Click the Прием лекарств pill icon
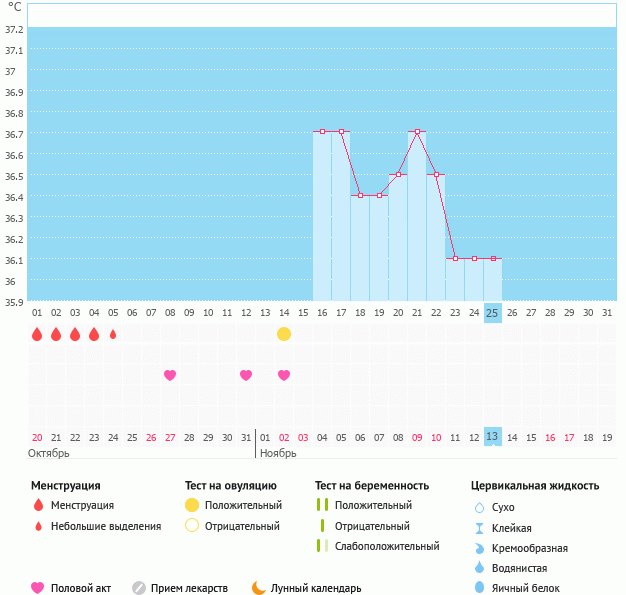 pyautogui.click(x=139, y=588)
